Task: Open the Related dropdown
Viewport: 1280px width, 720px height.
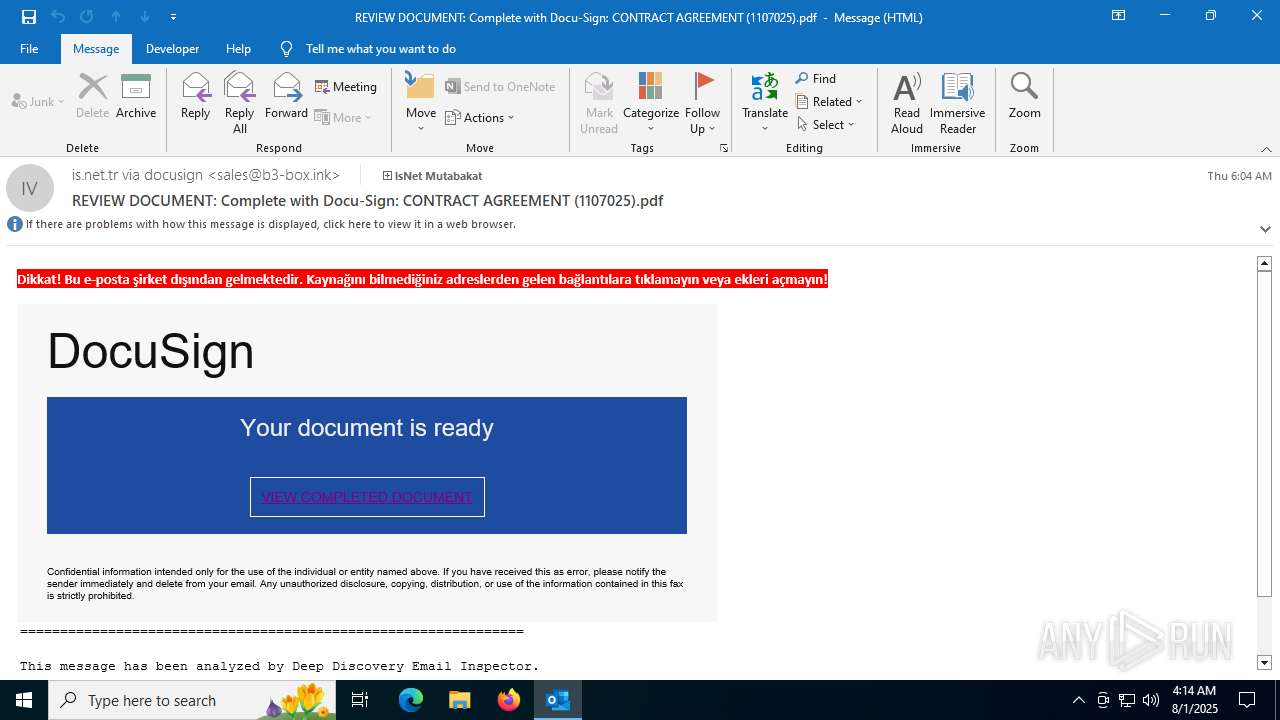Action: click(829, 101)
